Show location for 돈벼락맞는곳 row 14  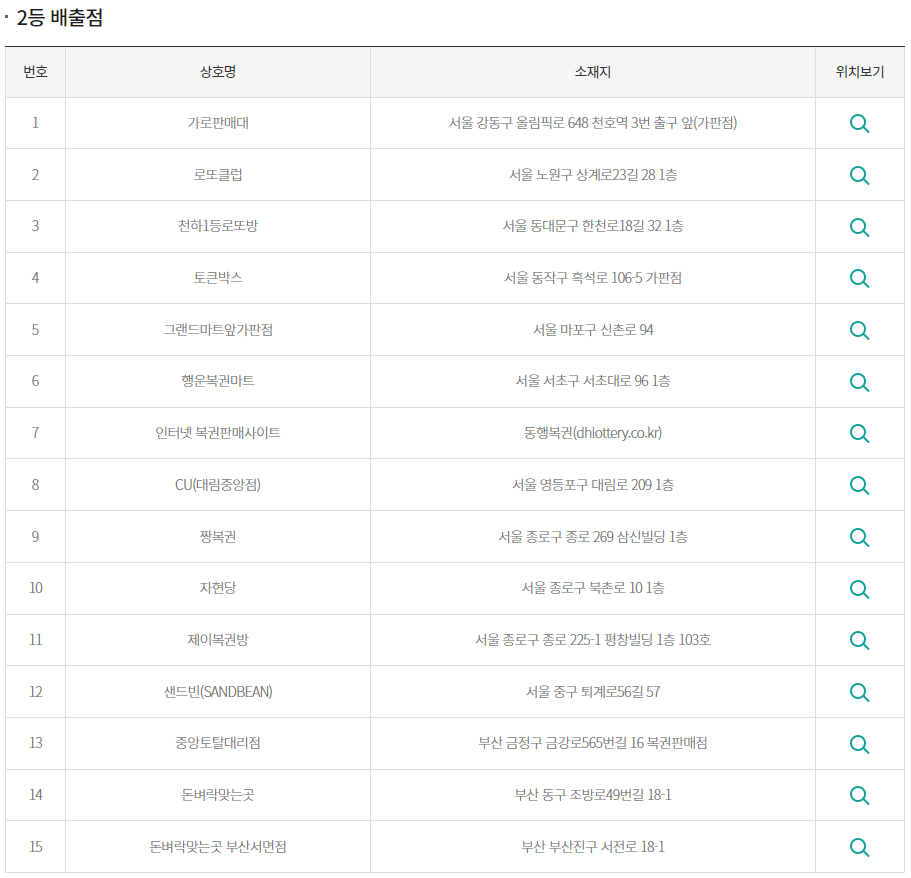point(859,795)
